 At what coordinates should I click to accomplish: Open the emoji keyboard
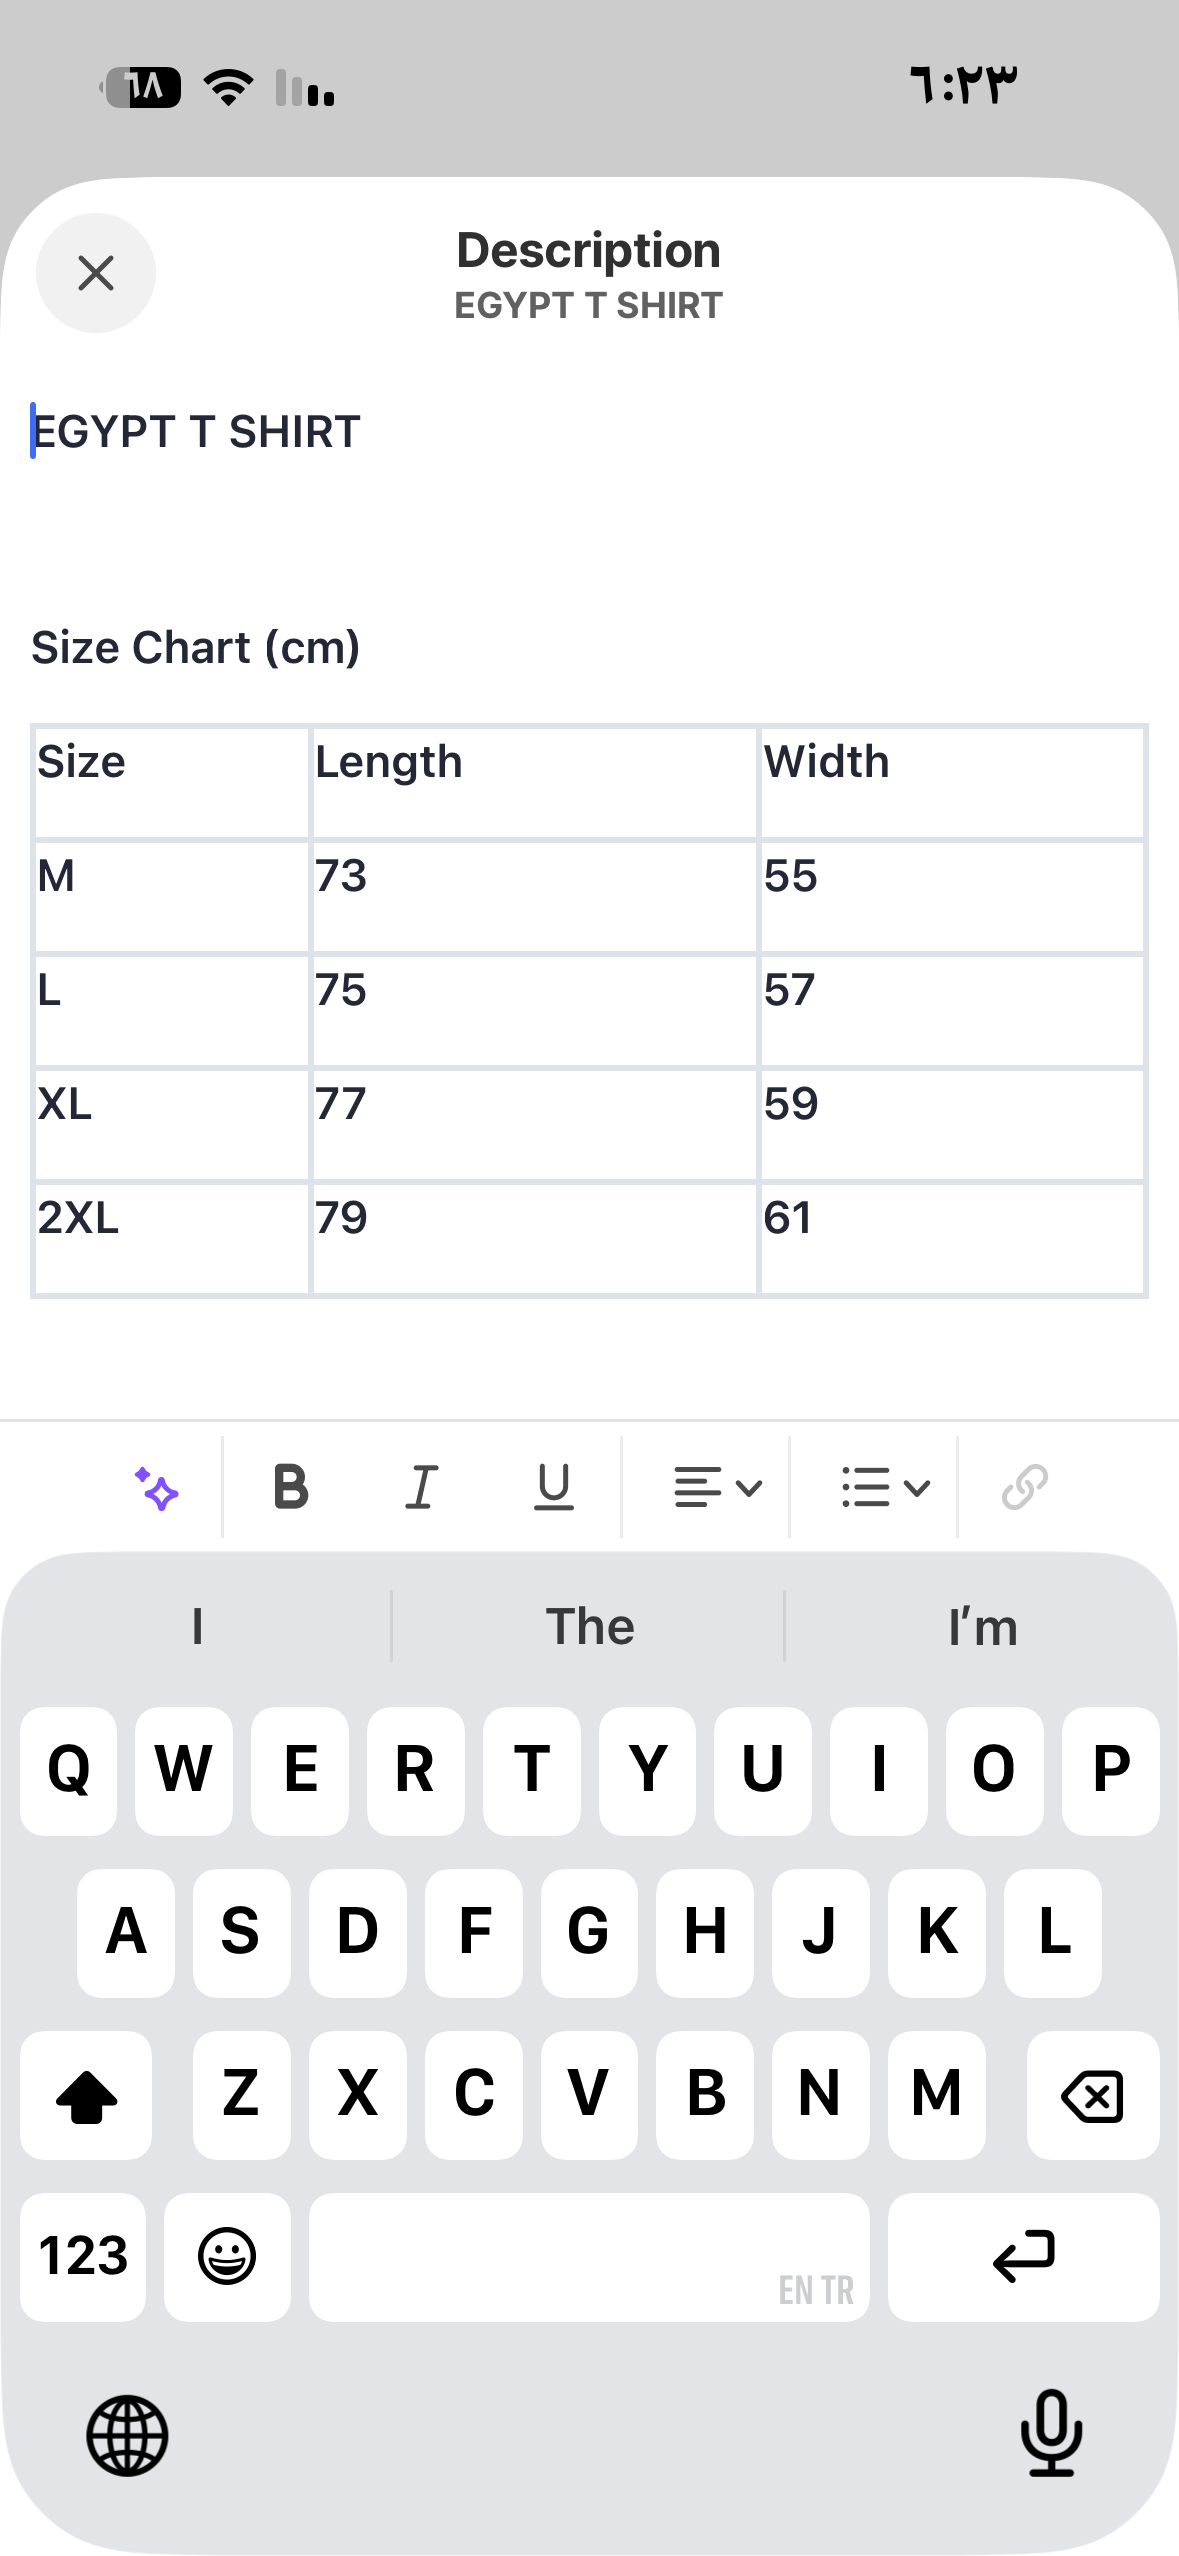227,2257
